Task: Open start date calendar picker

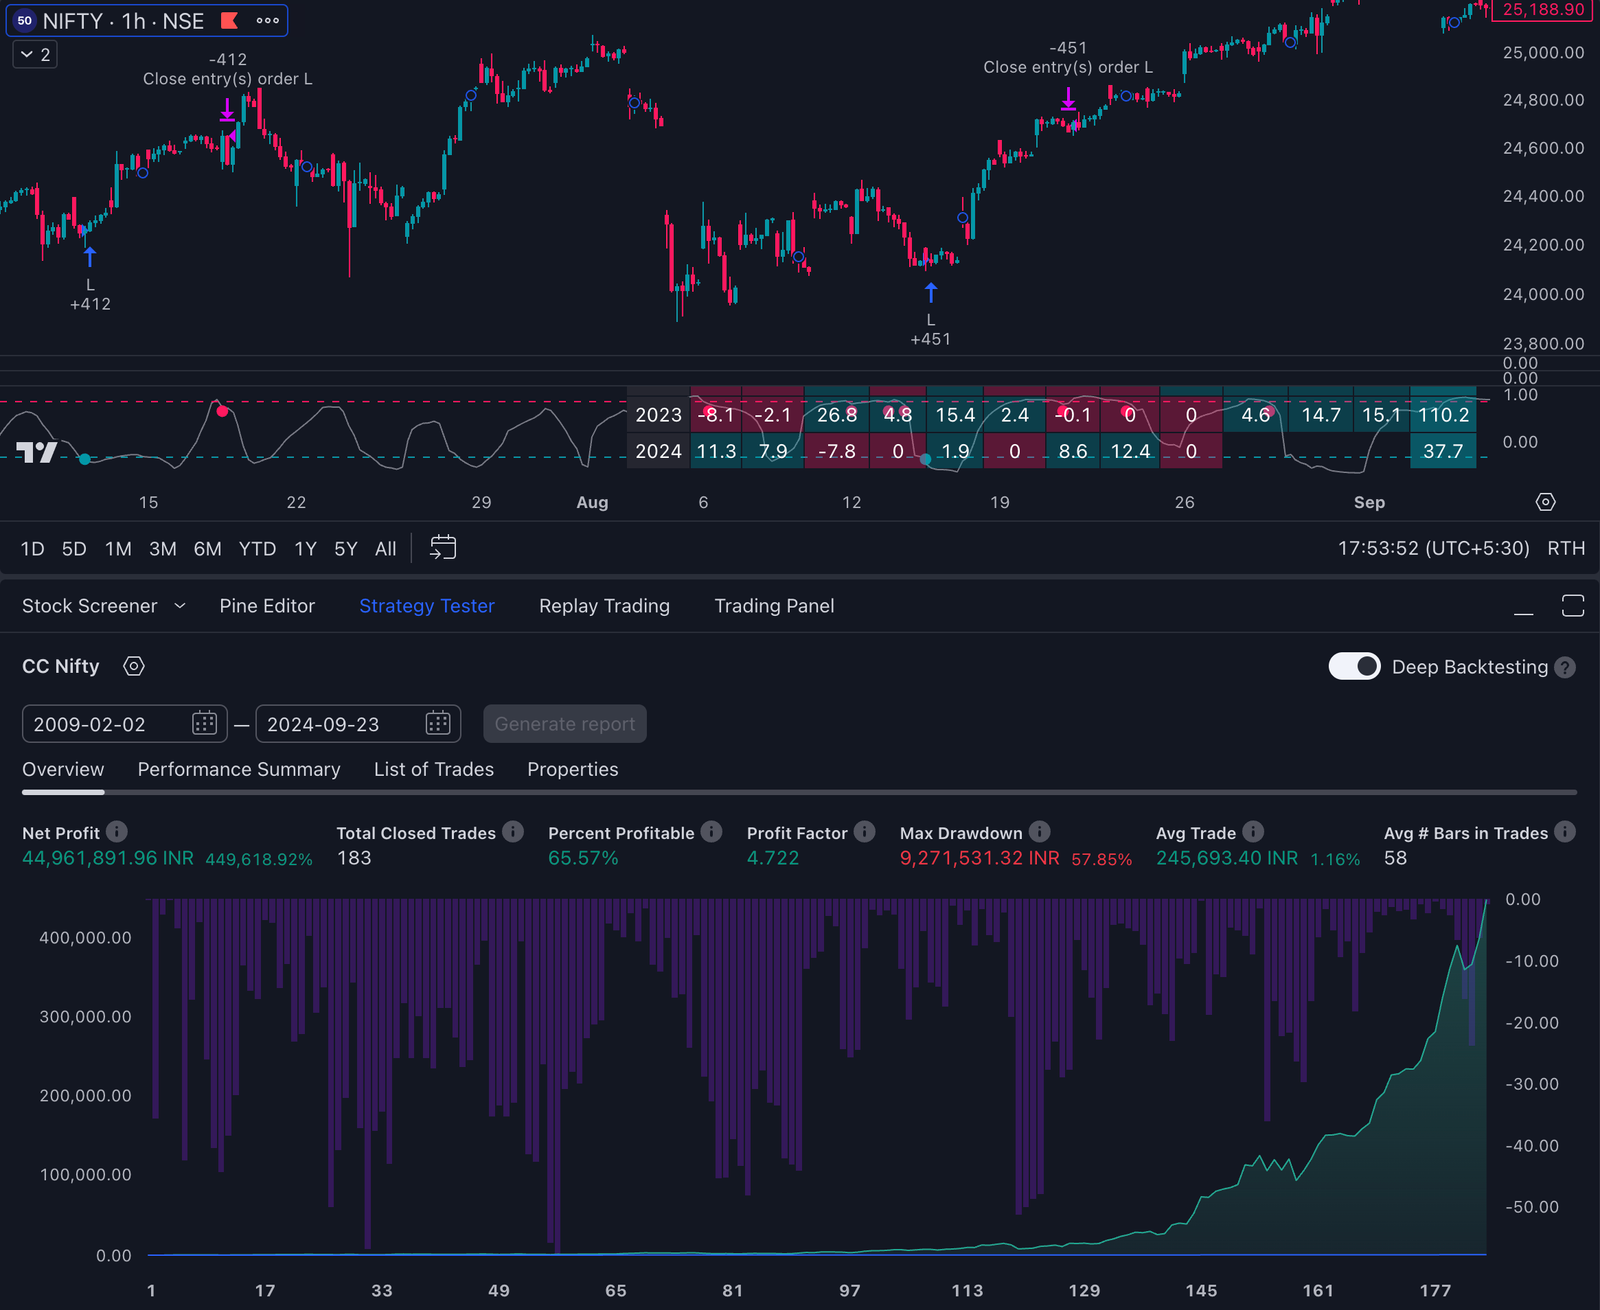Action: tap(204, 724)
